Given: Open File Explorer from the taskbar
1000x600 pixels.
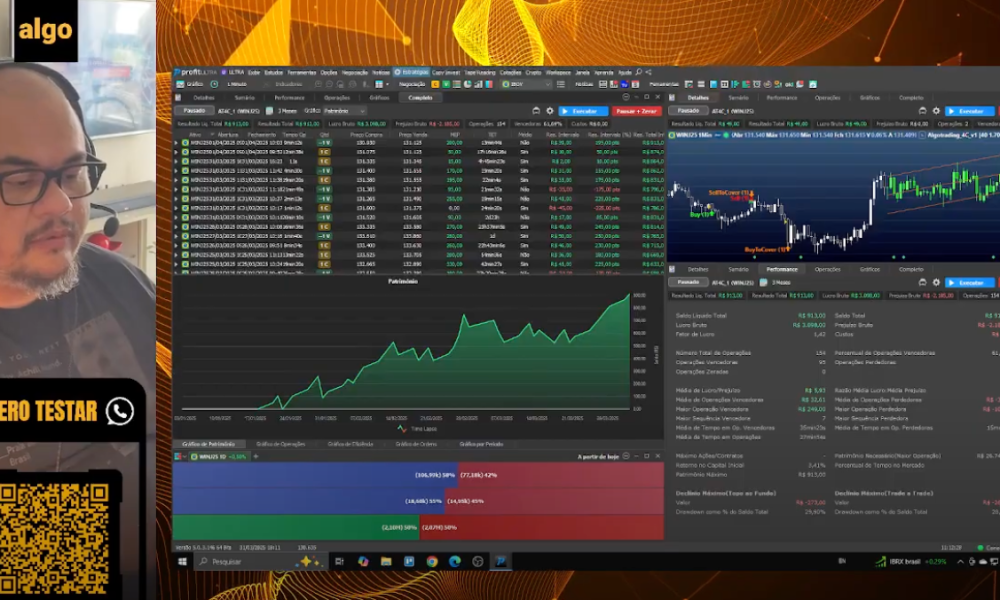Looking at the screenshot, I should tap(386, 562).
